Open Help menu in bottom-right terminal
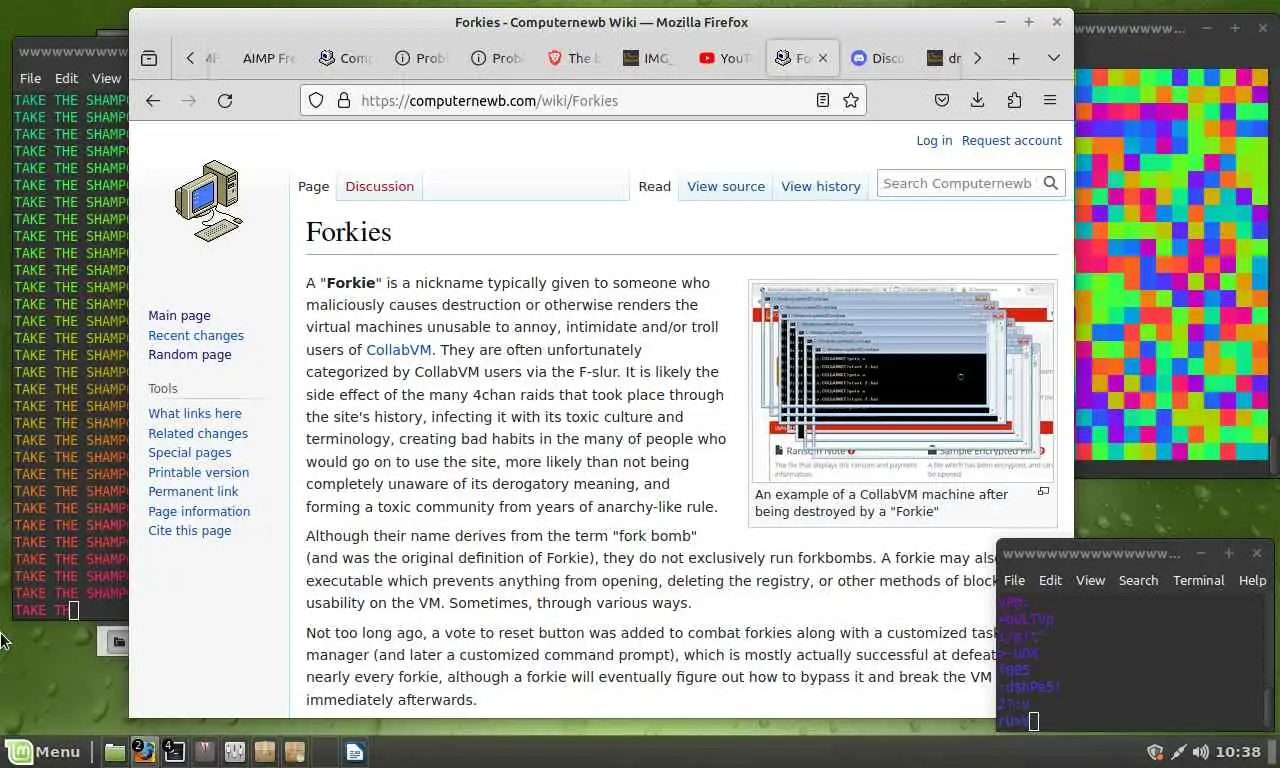This screenshot has height=768, width=1280. (1252, 580)
